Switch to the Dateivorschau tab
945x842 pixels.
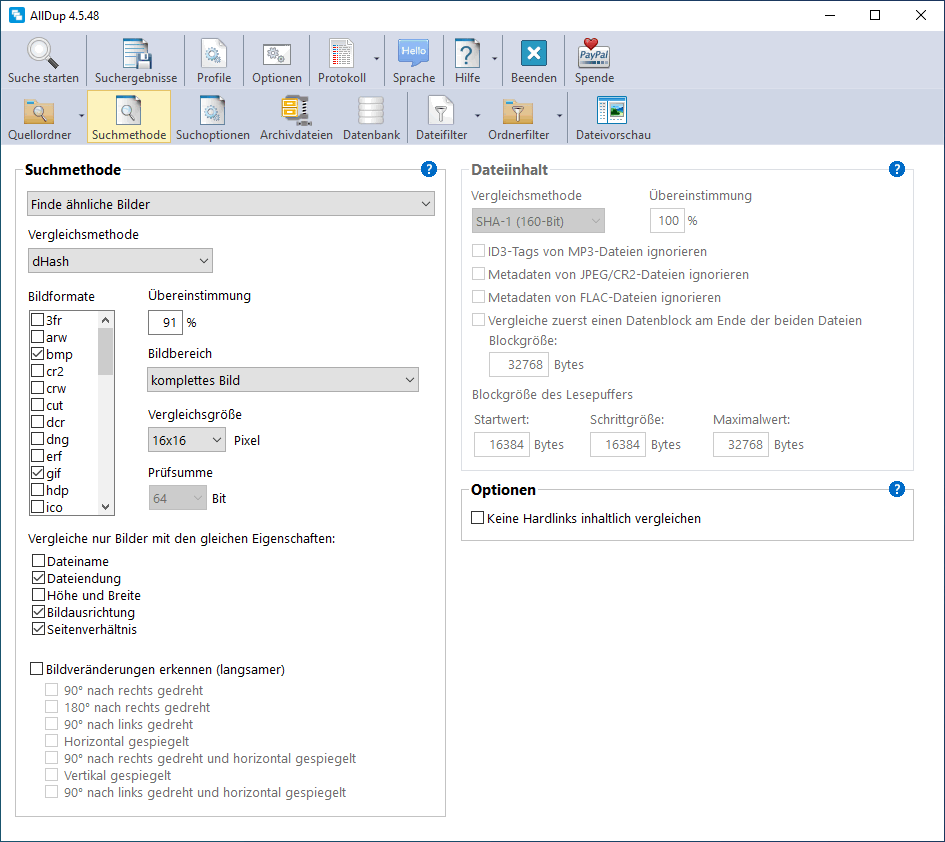coord(612,117)
